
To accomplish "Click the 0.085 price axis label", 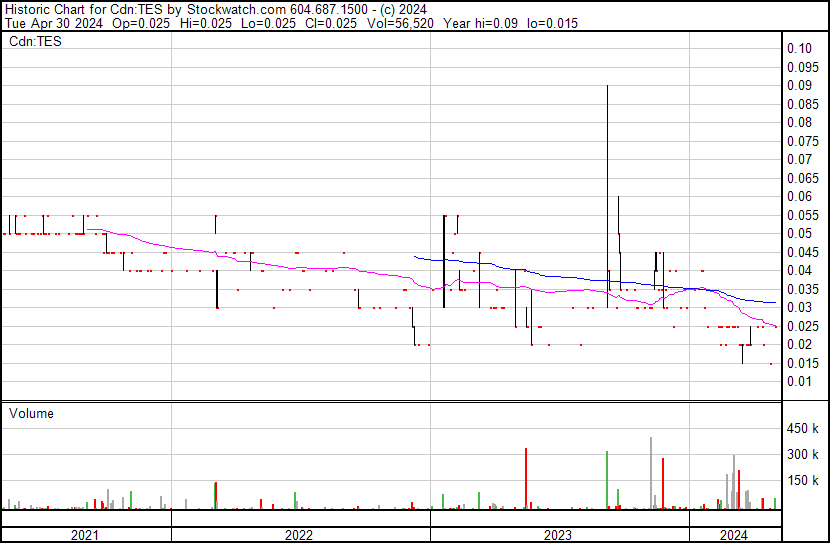I will click(x=803, y=104).
